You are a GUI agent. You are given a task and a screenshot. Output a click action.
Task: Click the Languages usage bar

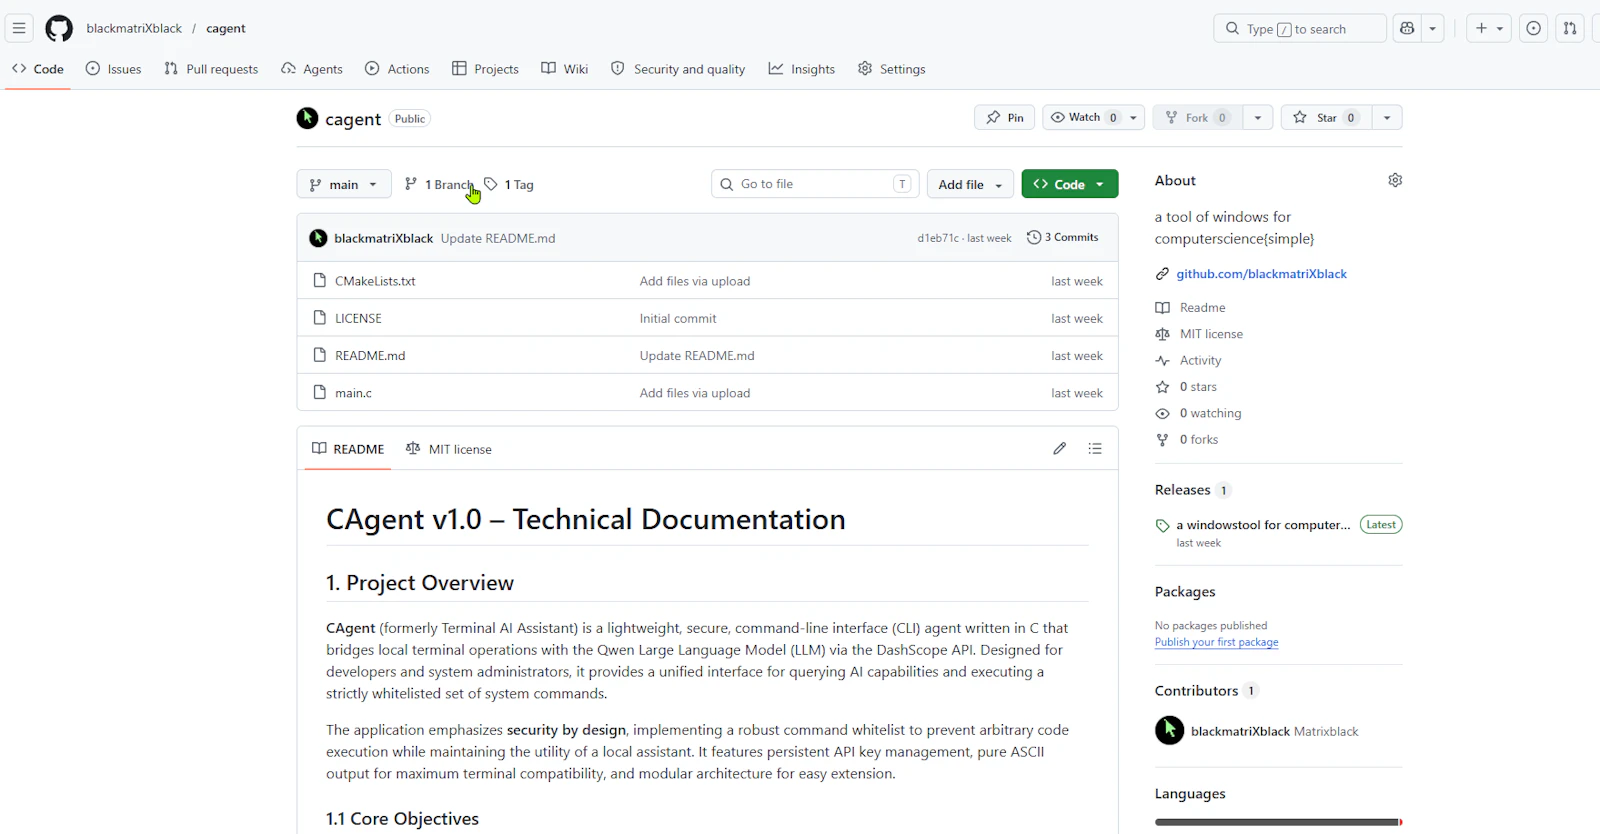(x=1279, y=822)
